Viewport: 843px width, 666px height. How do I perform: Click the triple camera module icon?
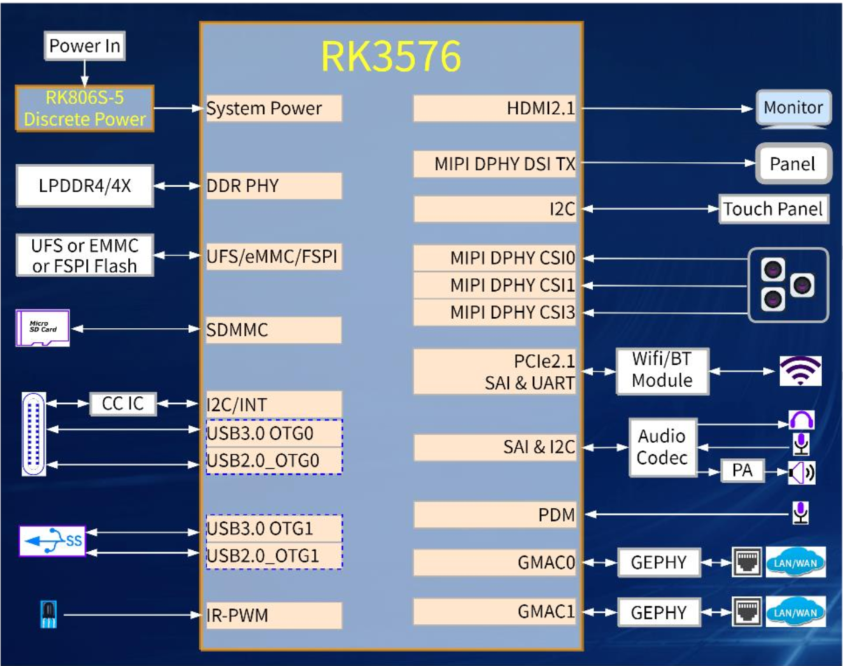click(788, 285)
